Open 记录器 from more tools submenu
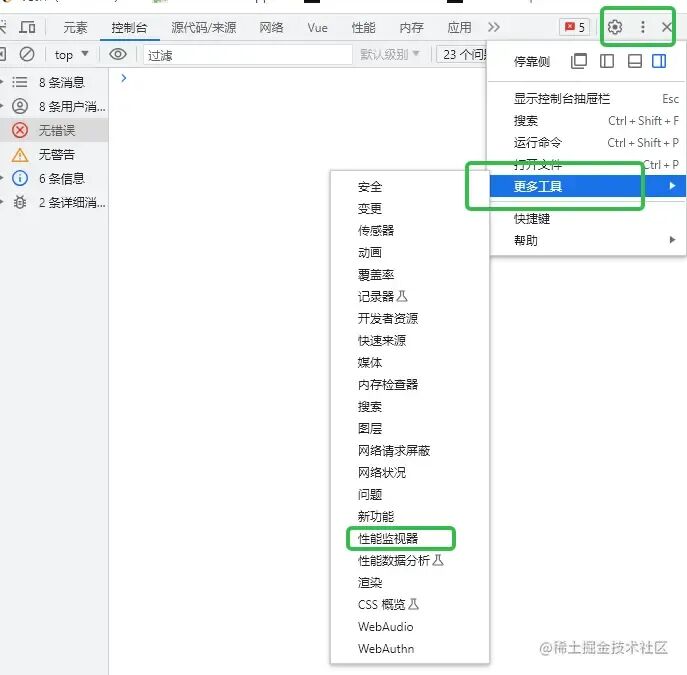The image size is (687, 675). 410,297
